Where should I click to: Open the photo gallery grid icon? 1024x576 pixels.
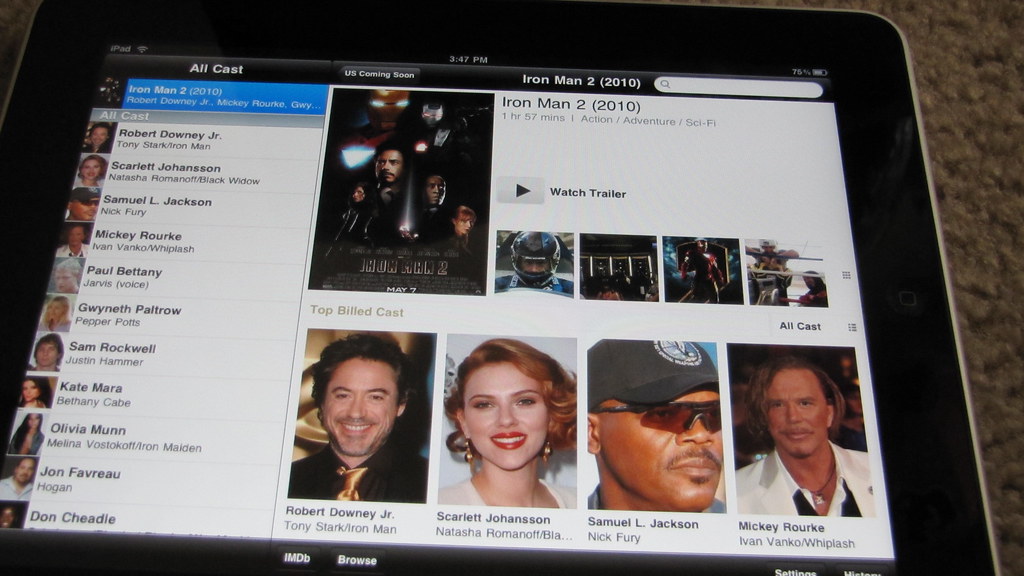[846, 275]
